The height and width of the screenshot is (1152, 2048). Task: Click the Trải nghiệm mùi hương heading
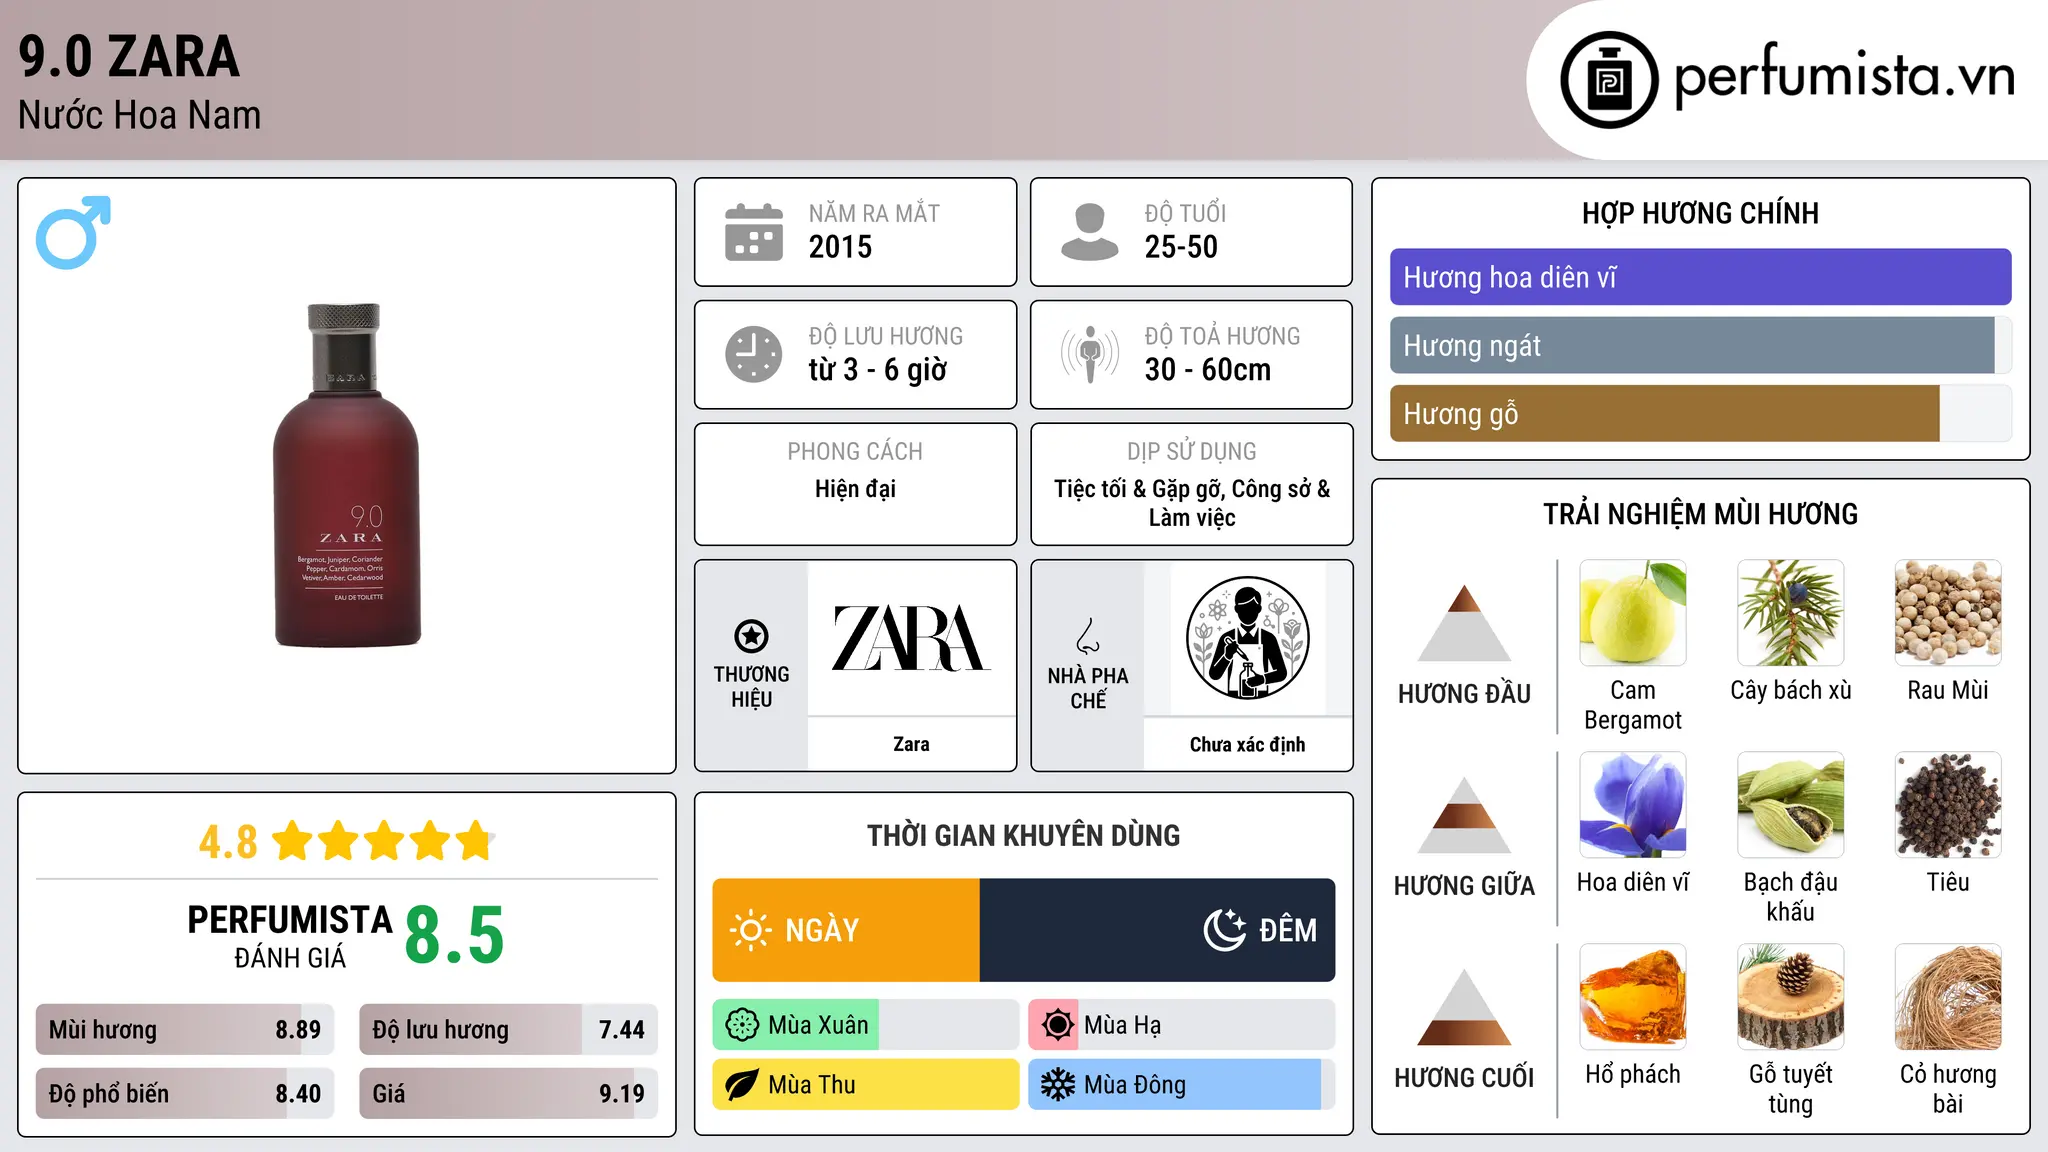click(1700, 514)
